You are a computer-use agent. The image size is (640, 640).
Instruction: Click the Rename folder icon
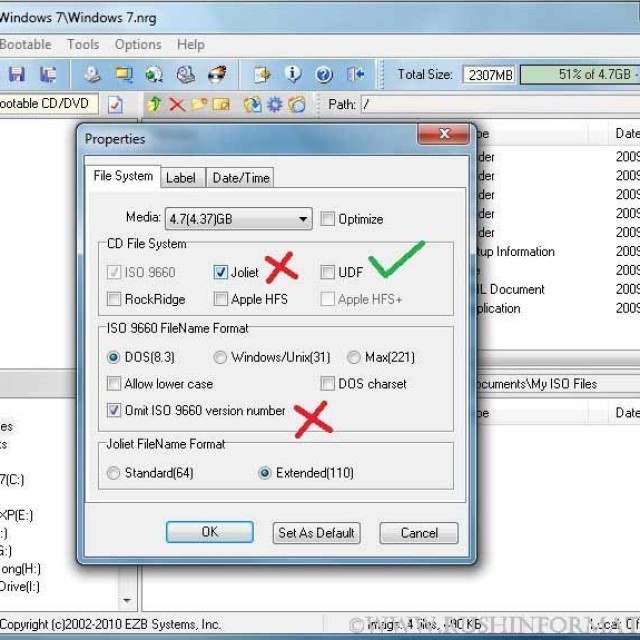click(221, 104)
